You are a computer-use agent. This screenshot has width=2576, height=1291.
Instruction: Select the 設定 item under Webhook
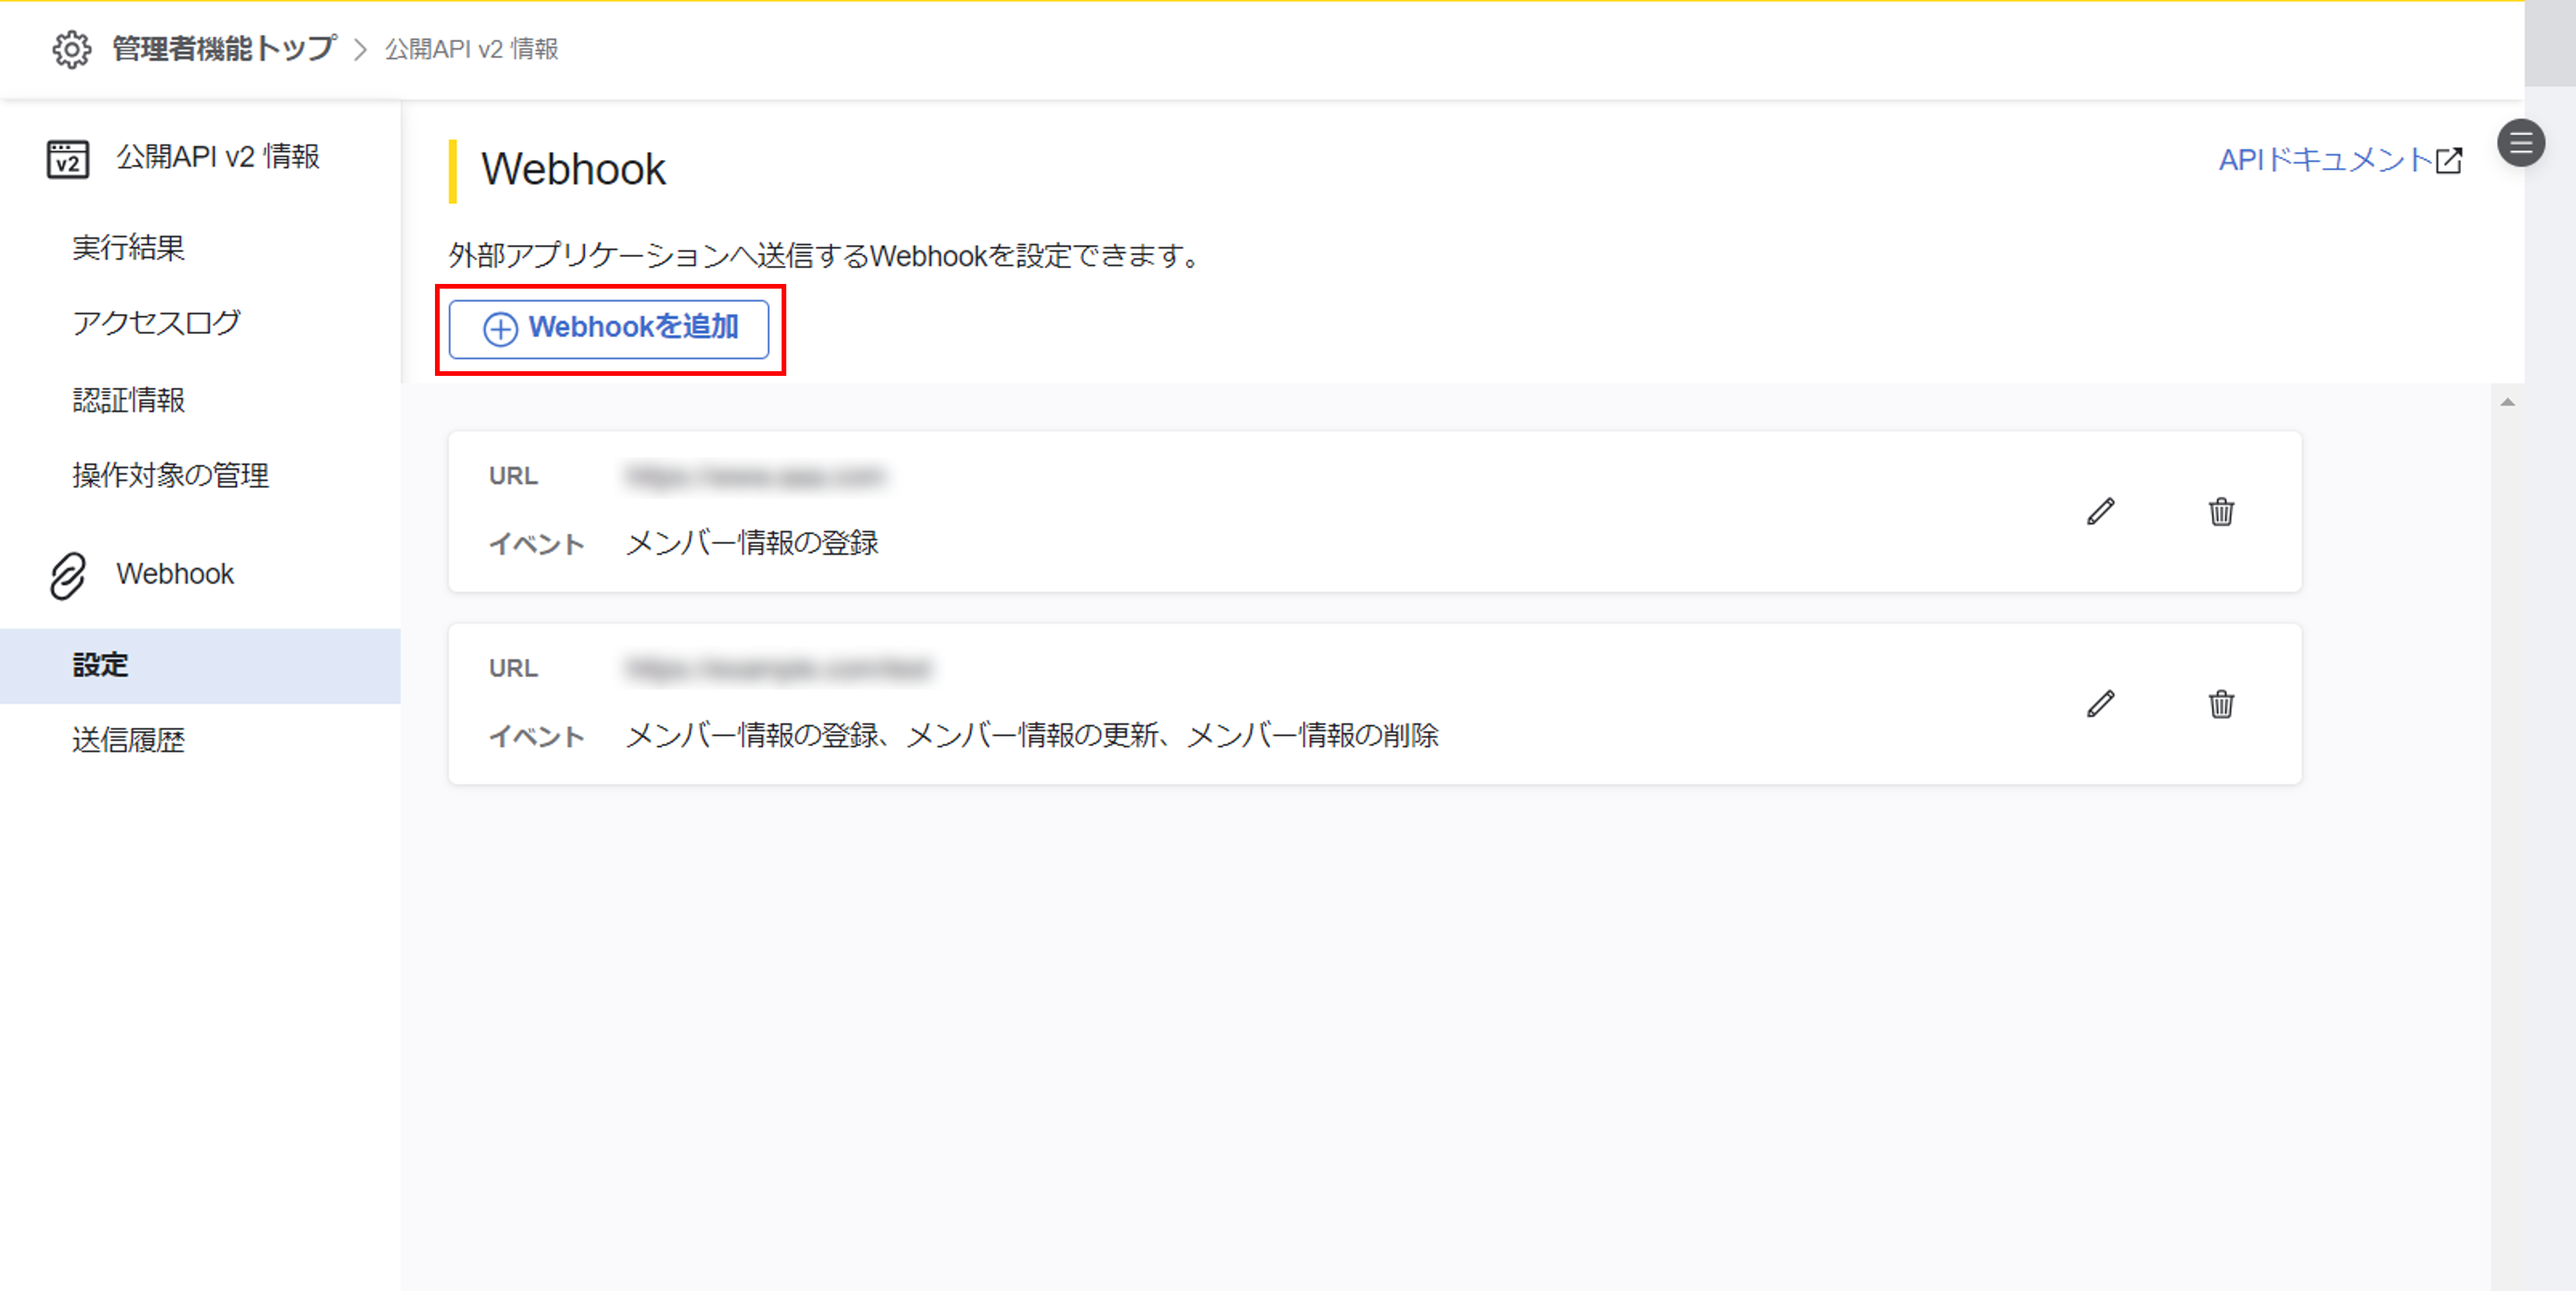[x=100, y=665]
